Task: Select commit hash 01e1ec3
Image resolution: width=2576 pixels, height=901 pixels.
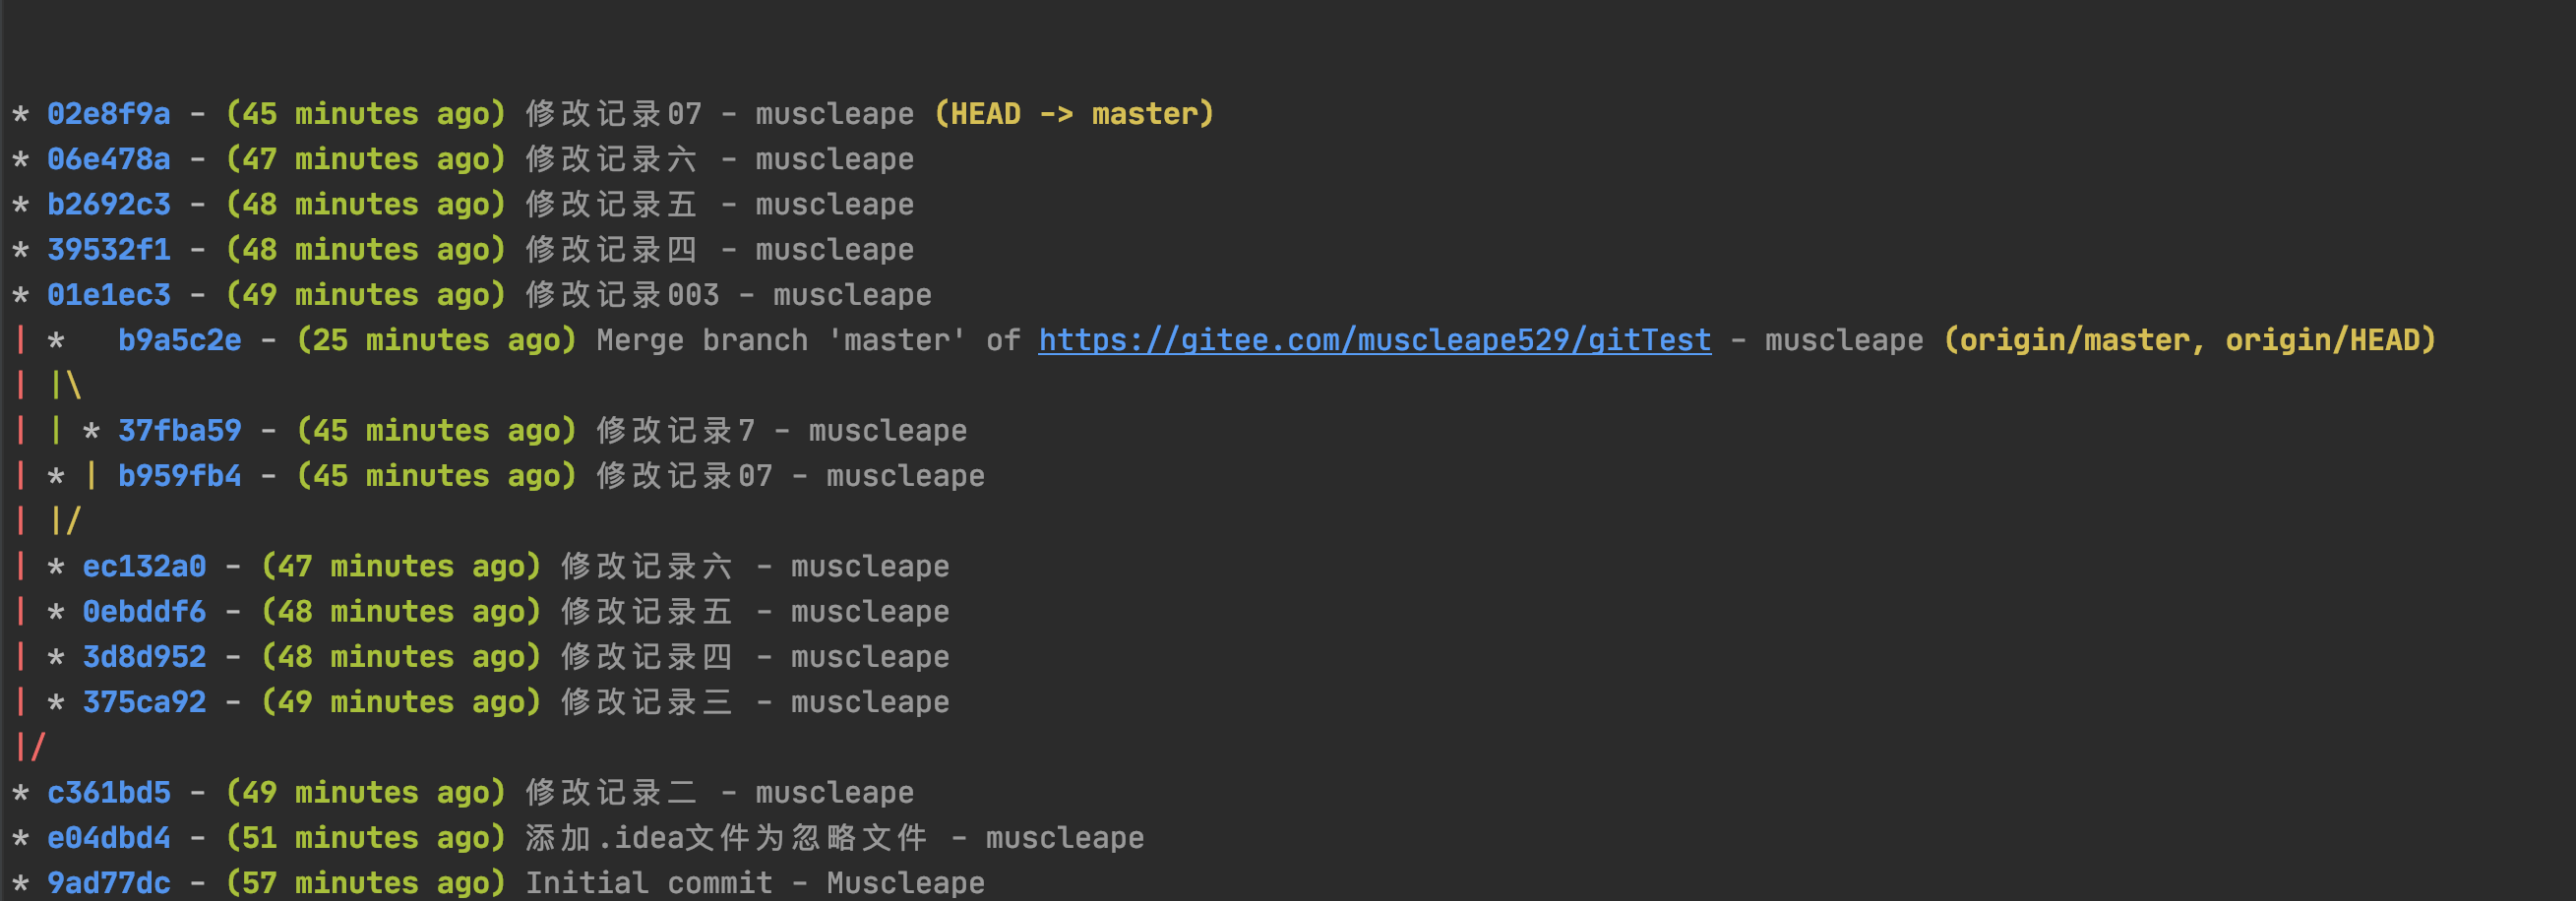Action: [x=108, y=295]
